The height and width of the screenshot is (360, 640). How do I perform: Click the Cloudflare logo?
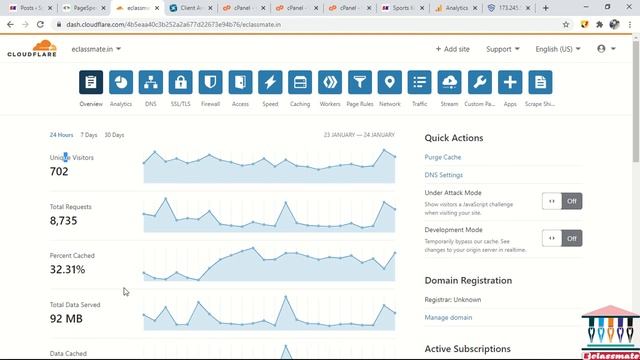pos(32,49)
